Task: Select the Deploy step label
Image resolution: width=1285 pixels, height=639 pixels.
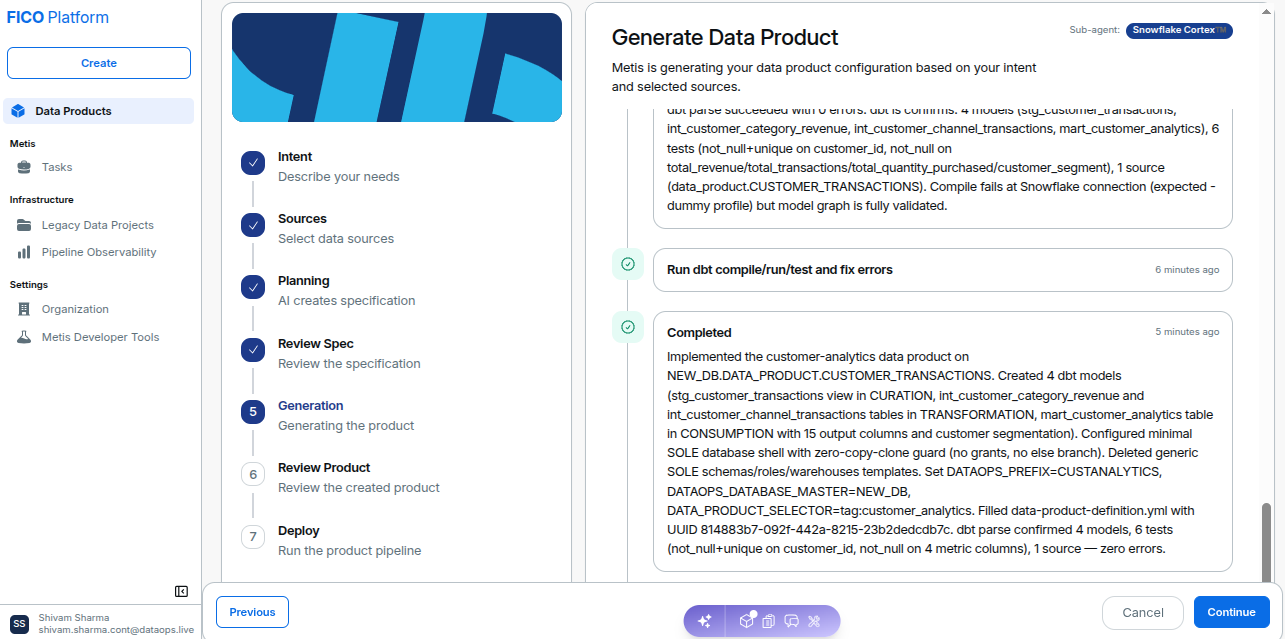Action: [x=299, y=531]
